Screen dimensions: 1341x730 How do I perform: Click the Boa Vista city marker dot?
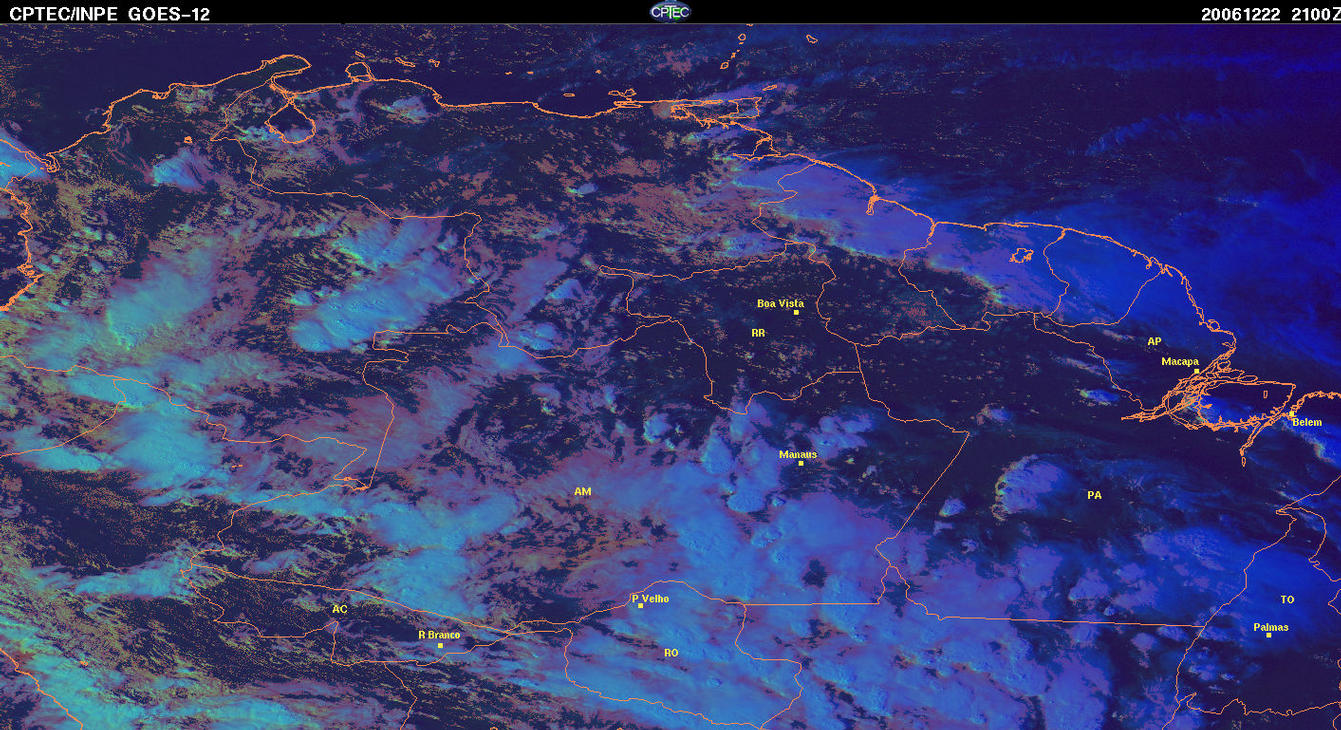[x=796, y=312]
